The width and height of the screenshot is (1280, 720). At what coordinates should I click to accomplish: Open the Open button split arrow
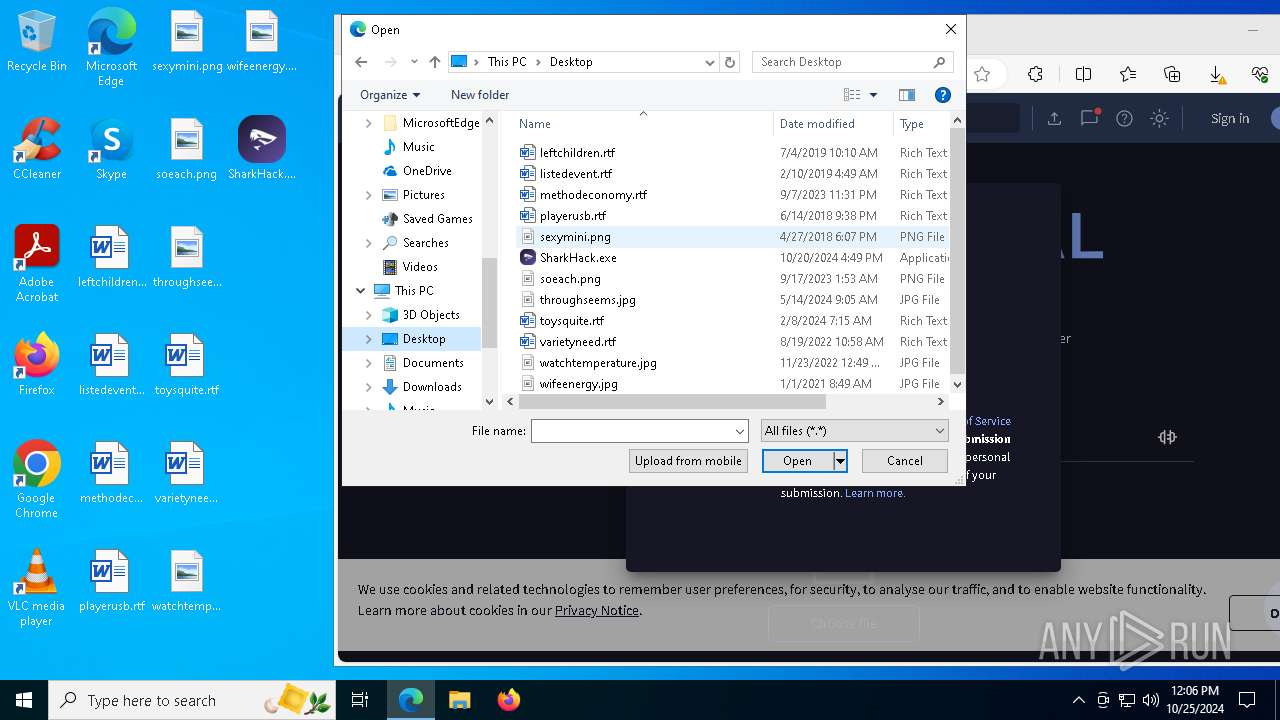click(x=840, y=461)
